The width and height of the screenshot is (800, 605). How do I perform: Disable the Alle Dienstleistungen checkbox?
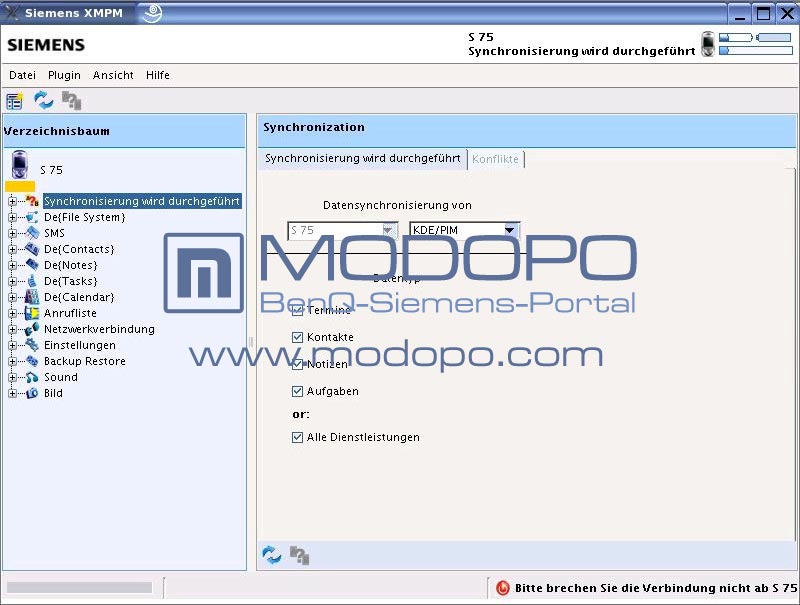[297, 438]
